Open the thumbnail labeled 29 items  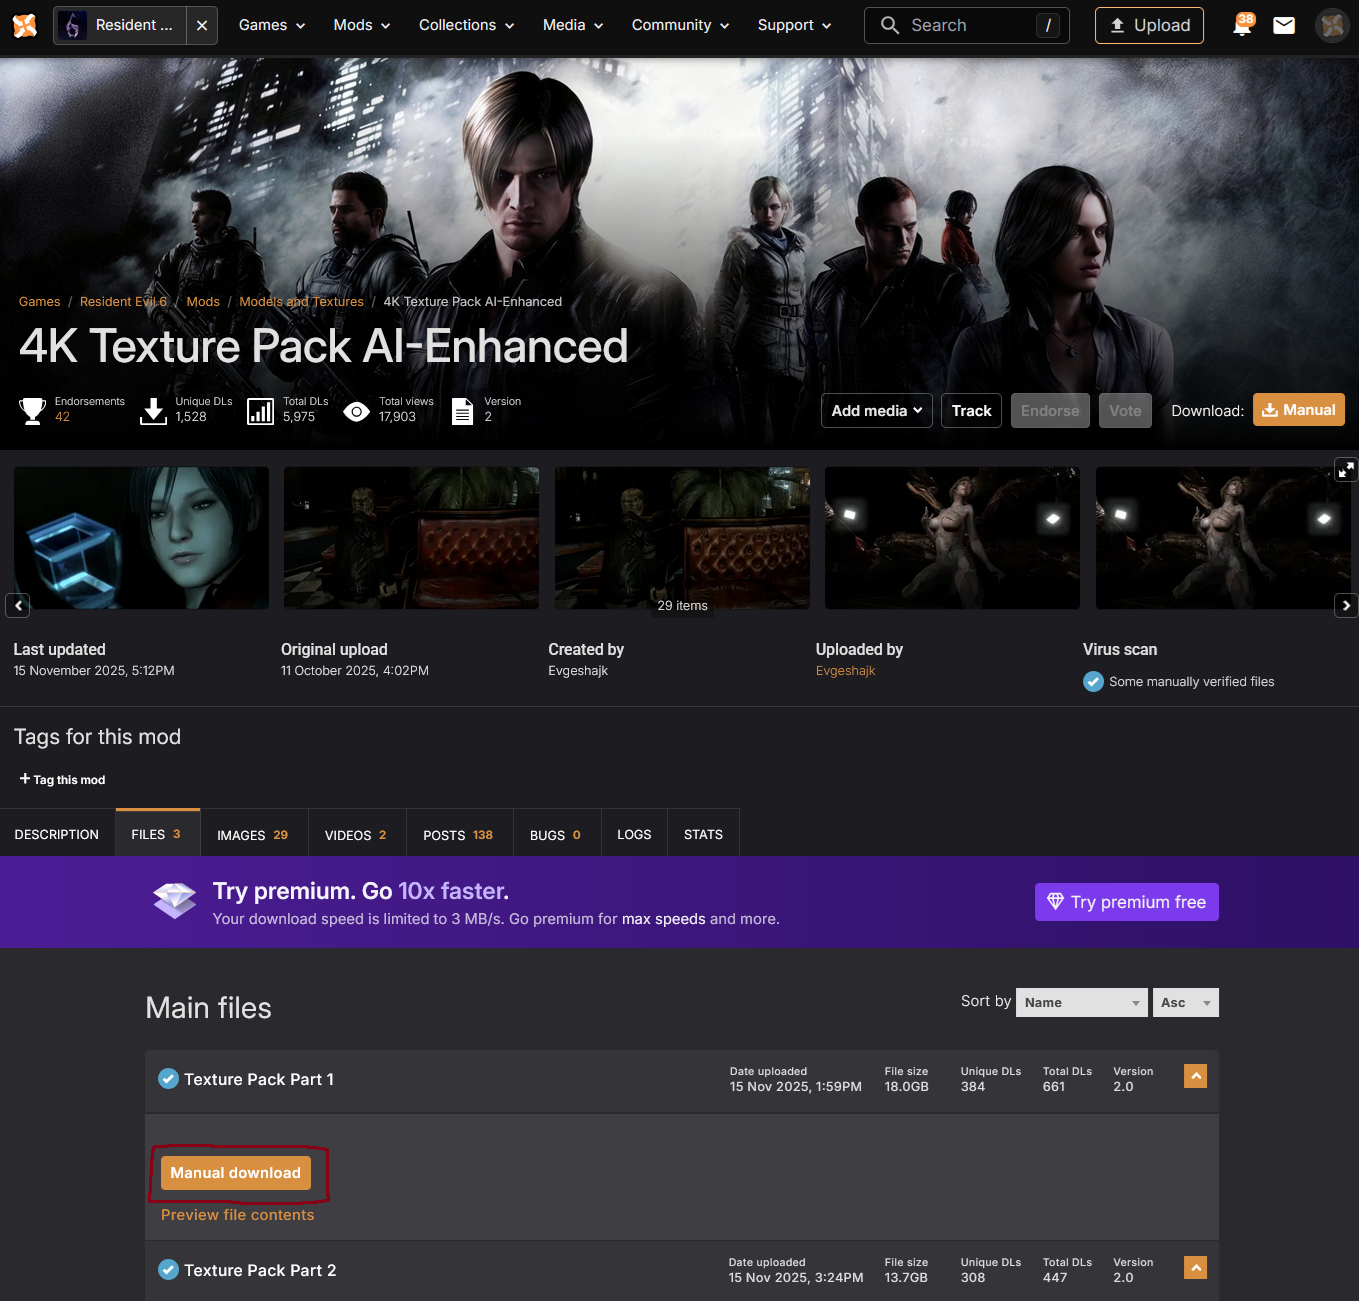coord(682,538)
